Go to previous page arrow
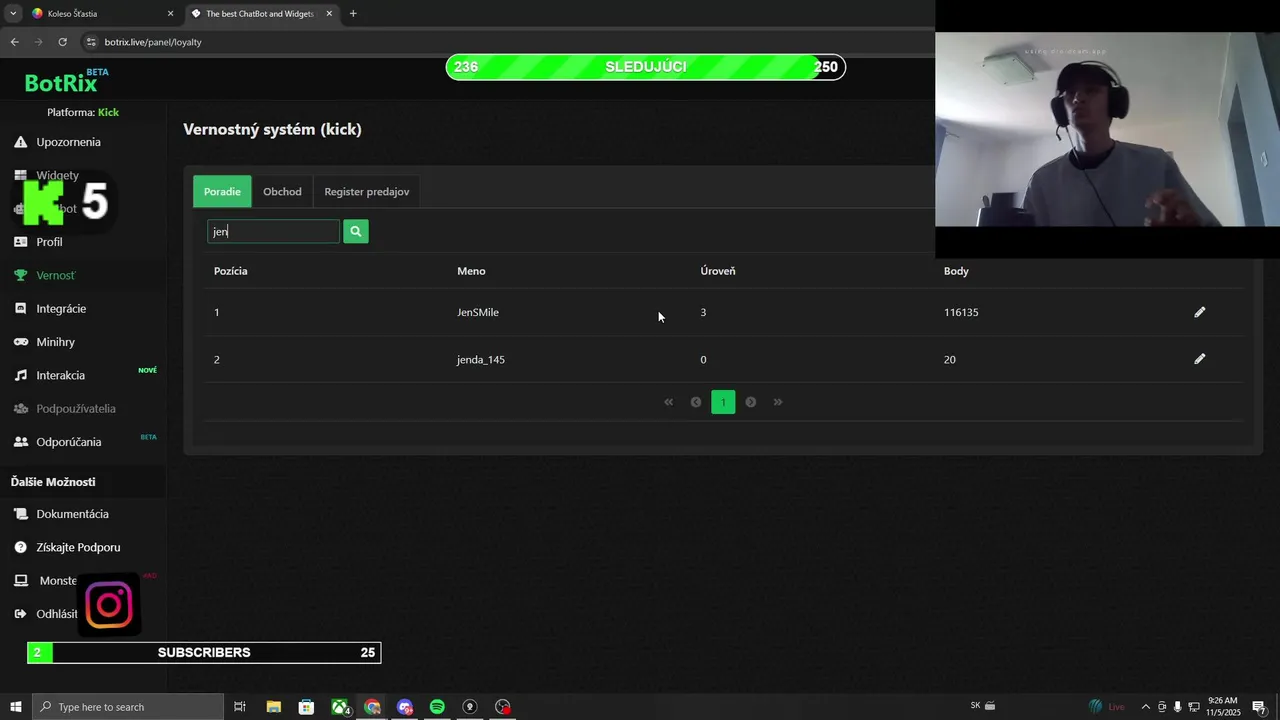This screenshot has height=720, width=1280. (696, 402)
